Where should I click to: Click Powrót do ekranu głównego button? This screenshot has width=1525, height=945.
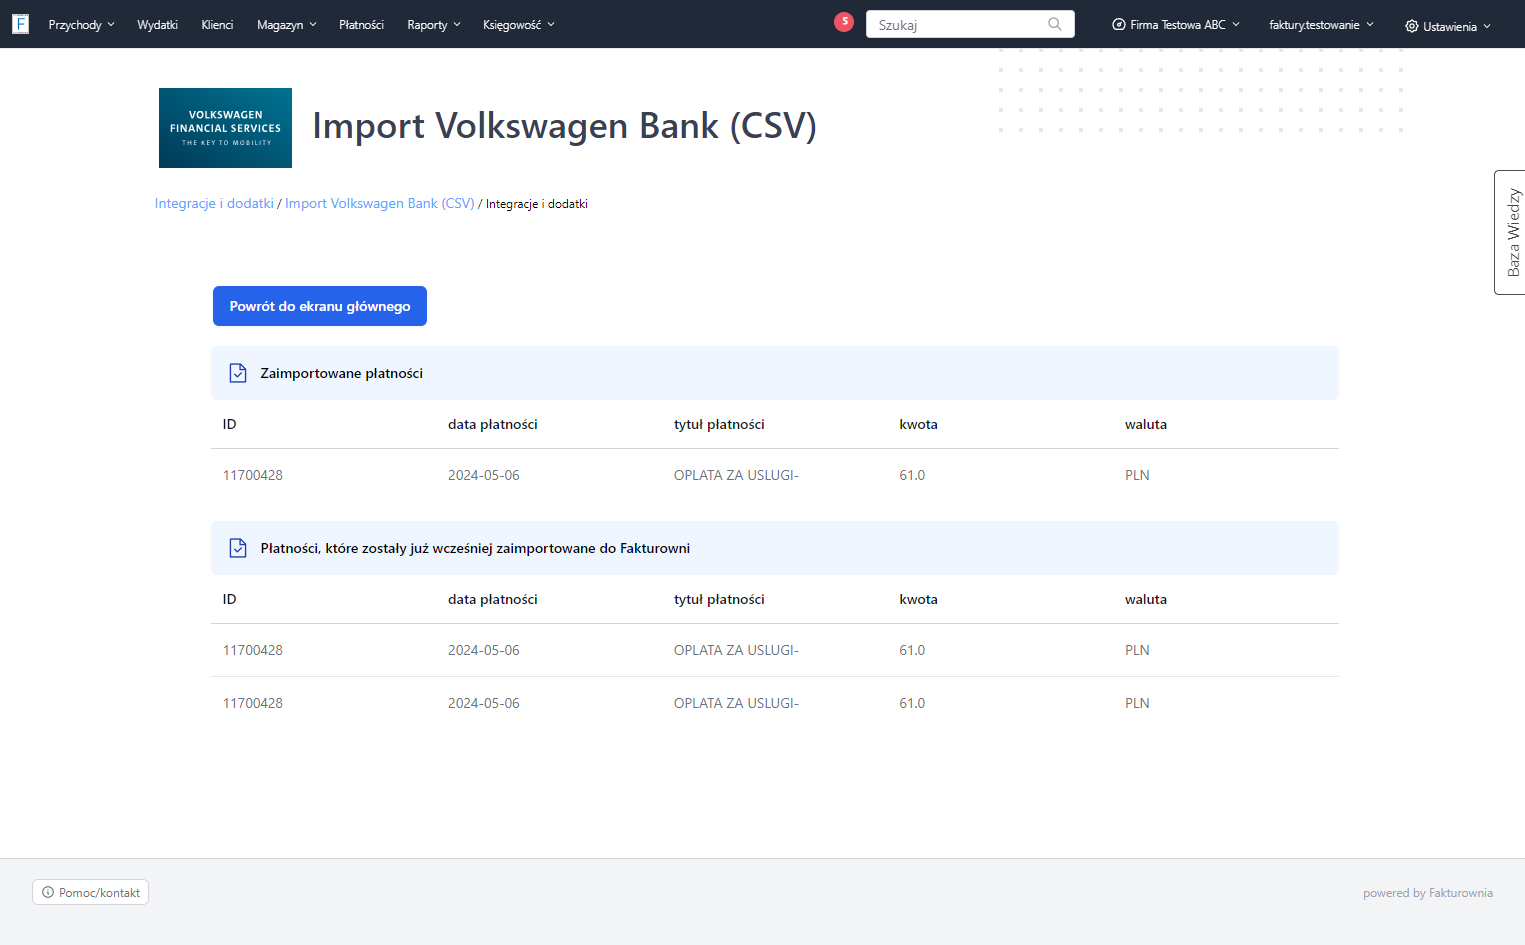320,306
